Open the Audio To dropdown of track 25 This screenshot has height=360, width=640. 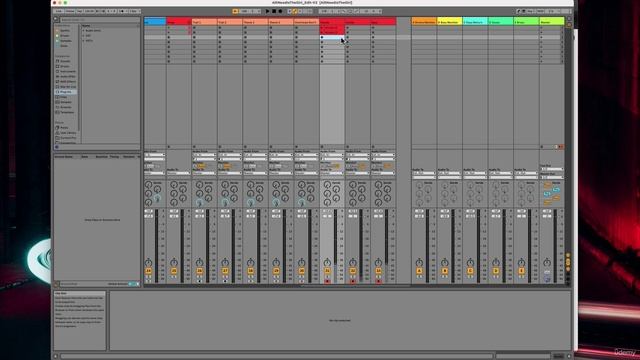178,173
